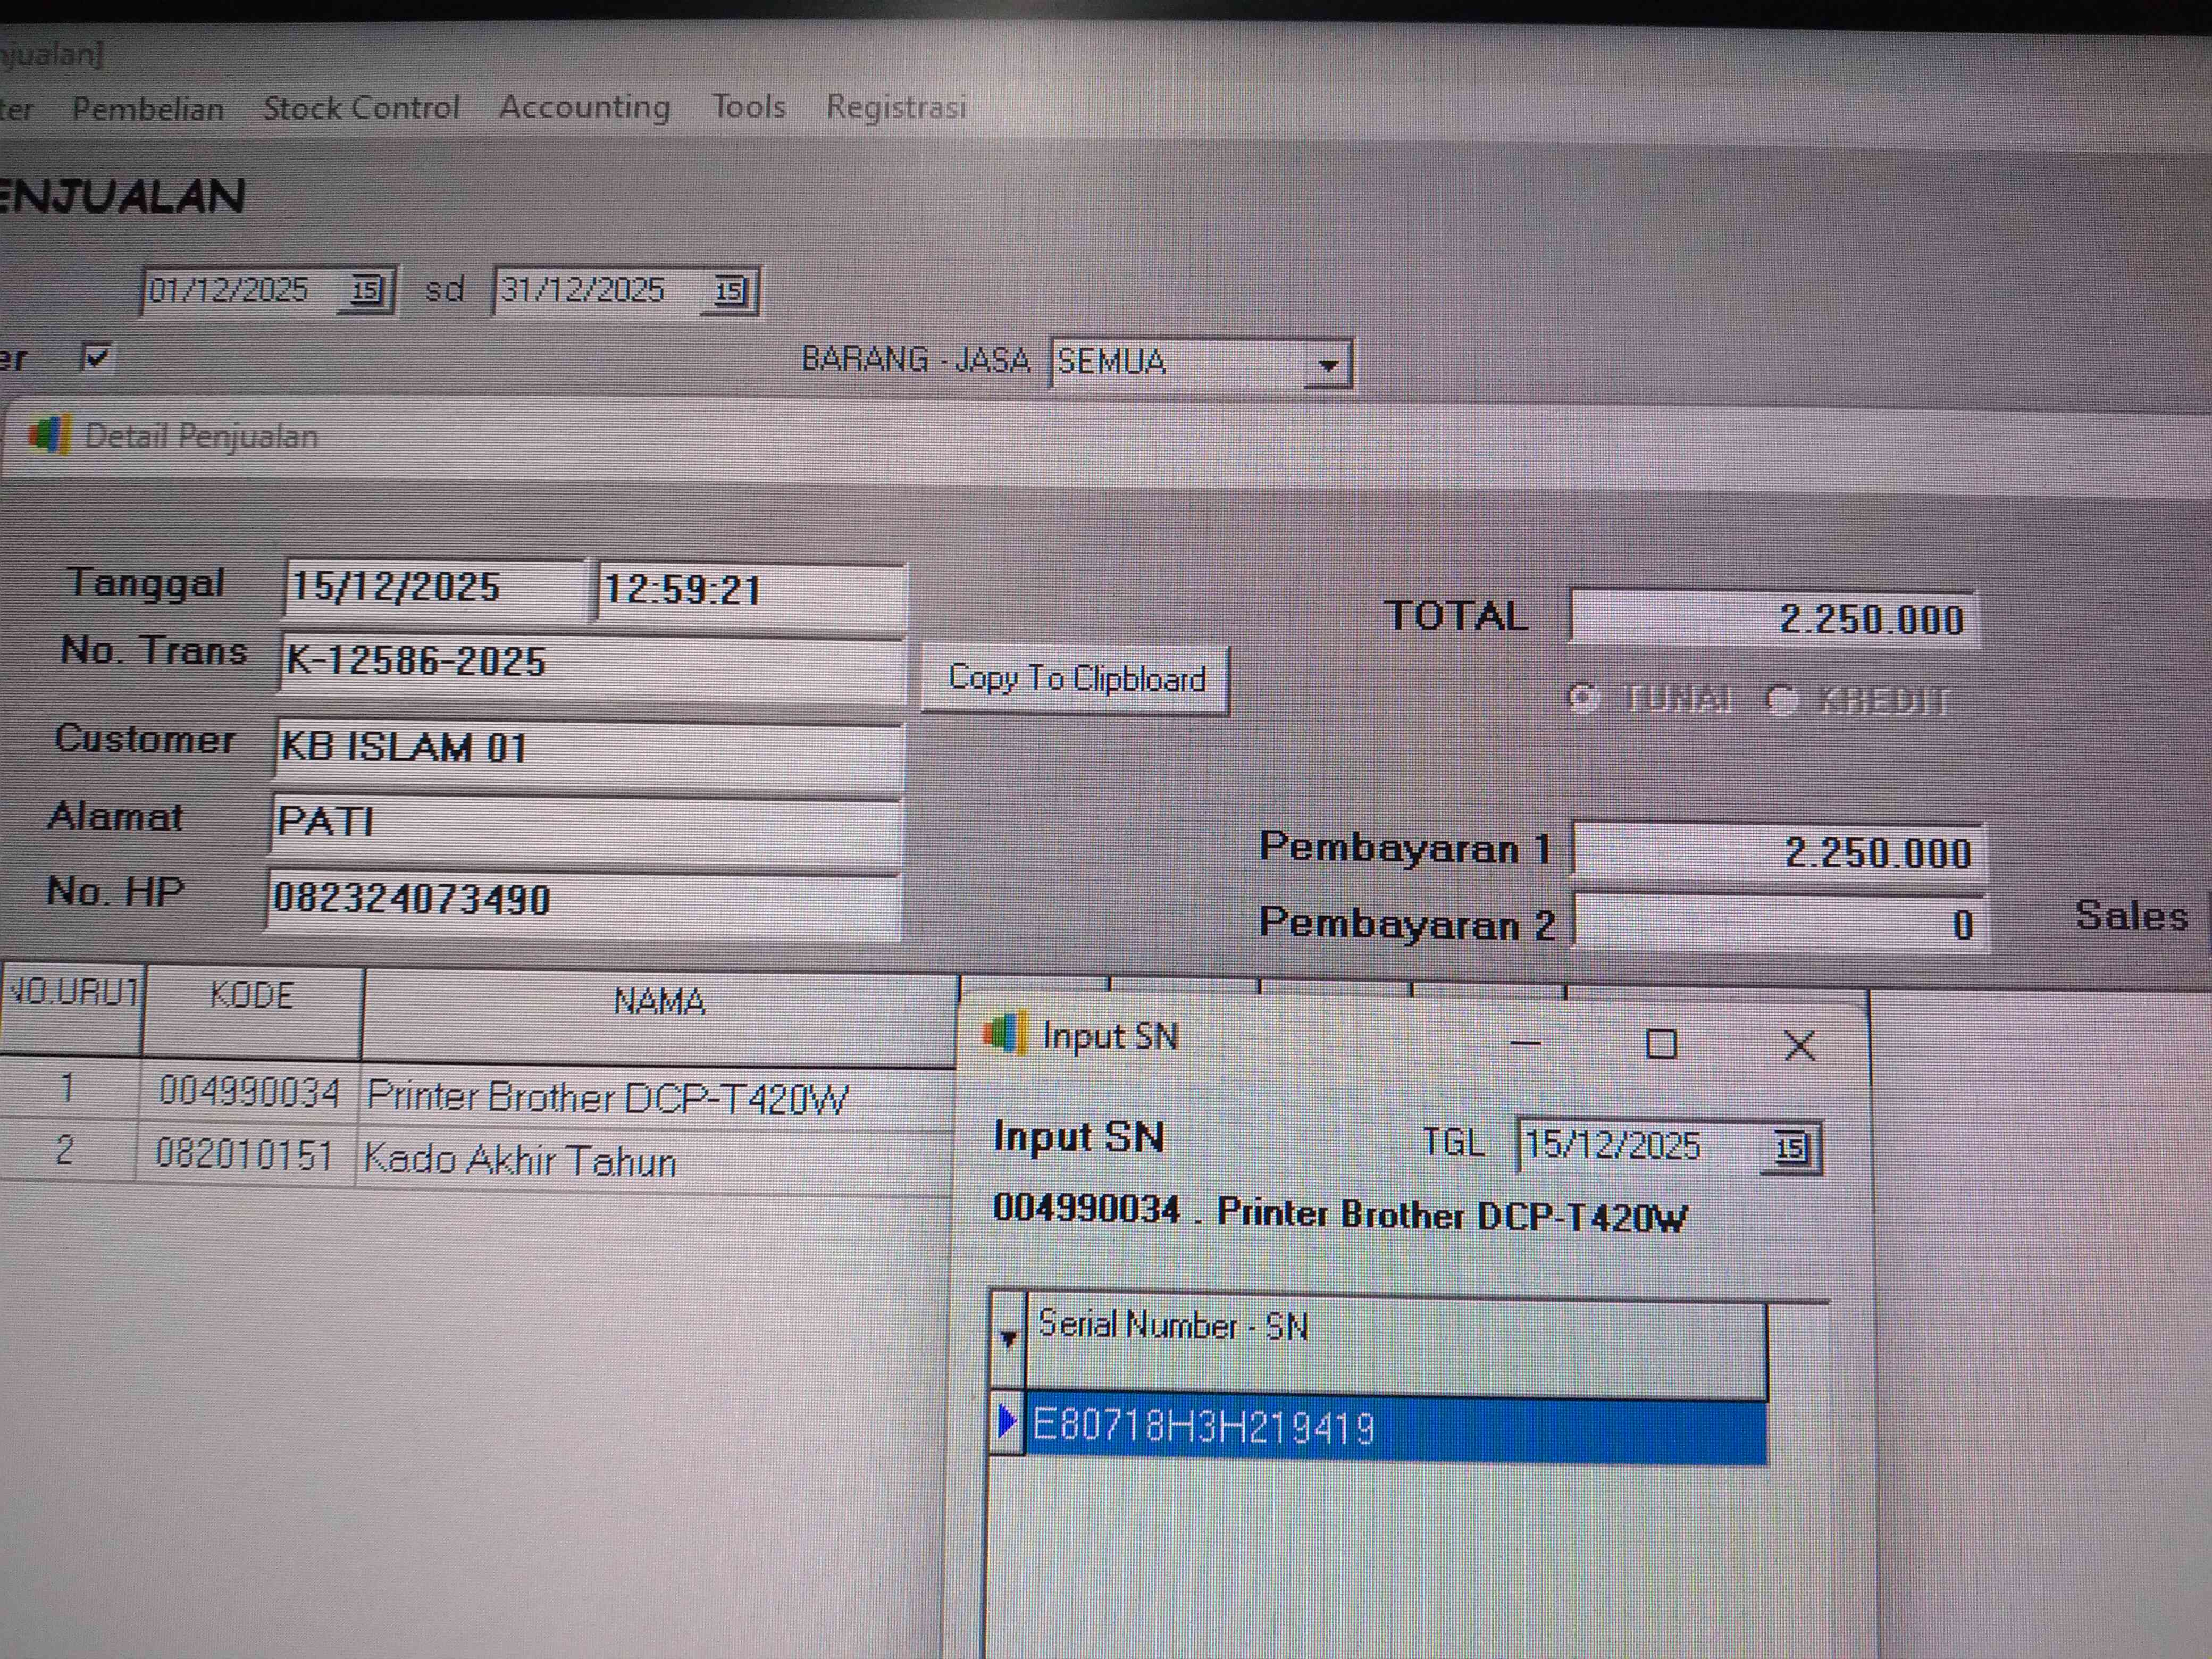Maximize the Input SN dialog
This screenshot has width=2212, height=1659.
tap(1661, 1044)
